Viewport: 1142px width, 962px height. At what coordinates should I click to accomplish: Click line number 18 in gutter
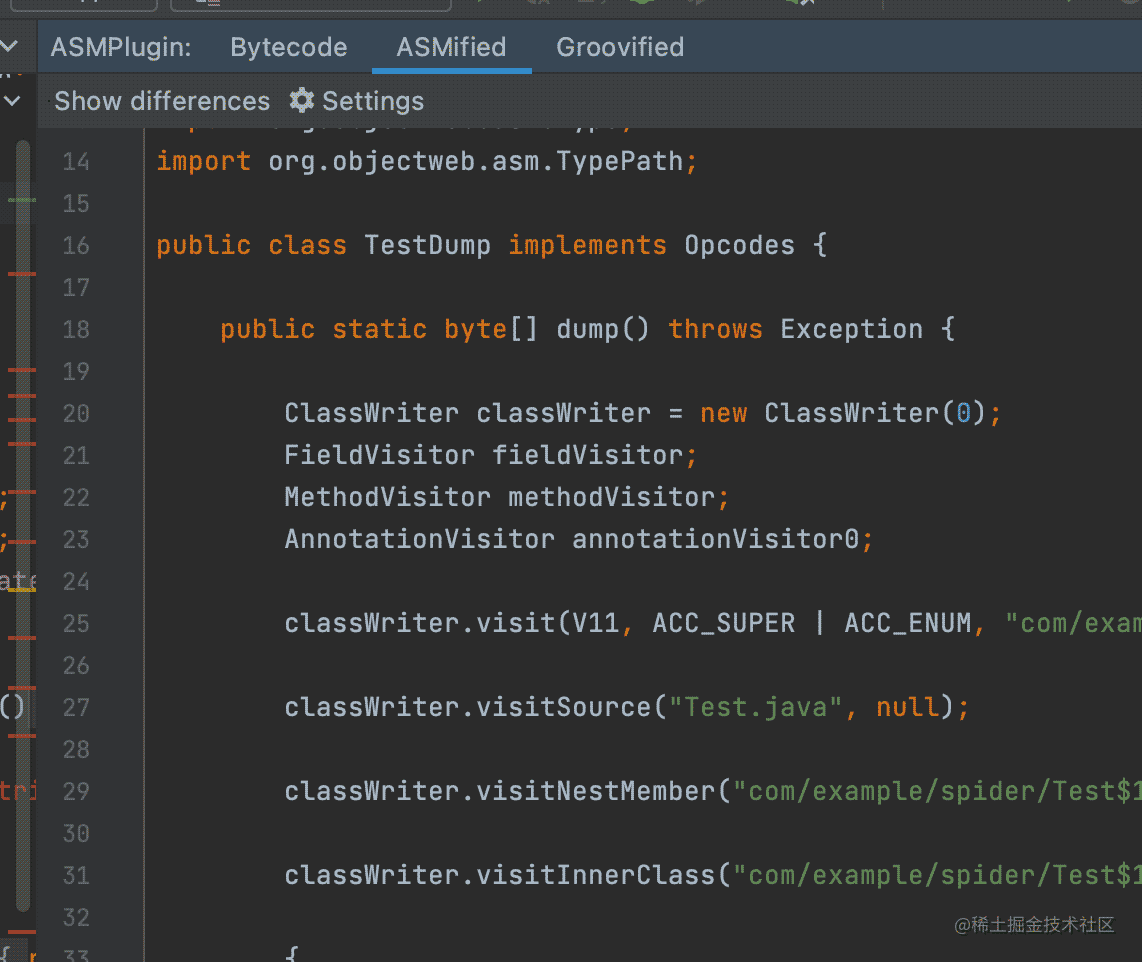pos(76,330)
